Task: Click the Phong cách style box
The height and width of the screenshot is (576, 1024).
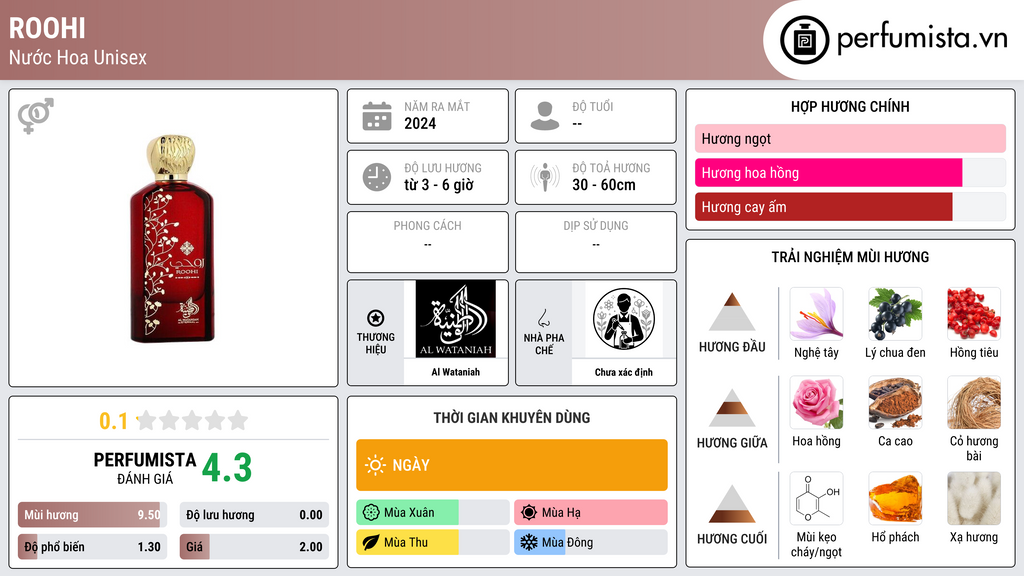Action: click(x=428, y=242)
